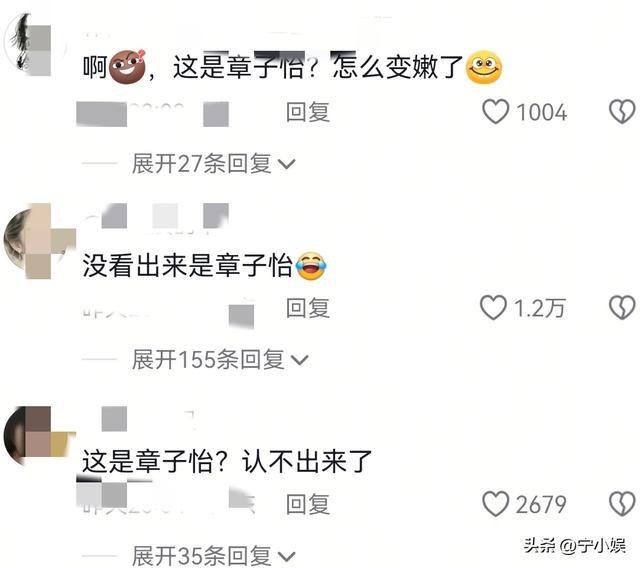Click the brown face emoji after '啊'
Image resolution: width=640 pixels, height=568 pixels.
click(x=127, y=66)
